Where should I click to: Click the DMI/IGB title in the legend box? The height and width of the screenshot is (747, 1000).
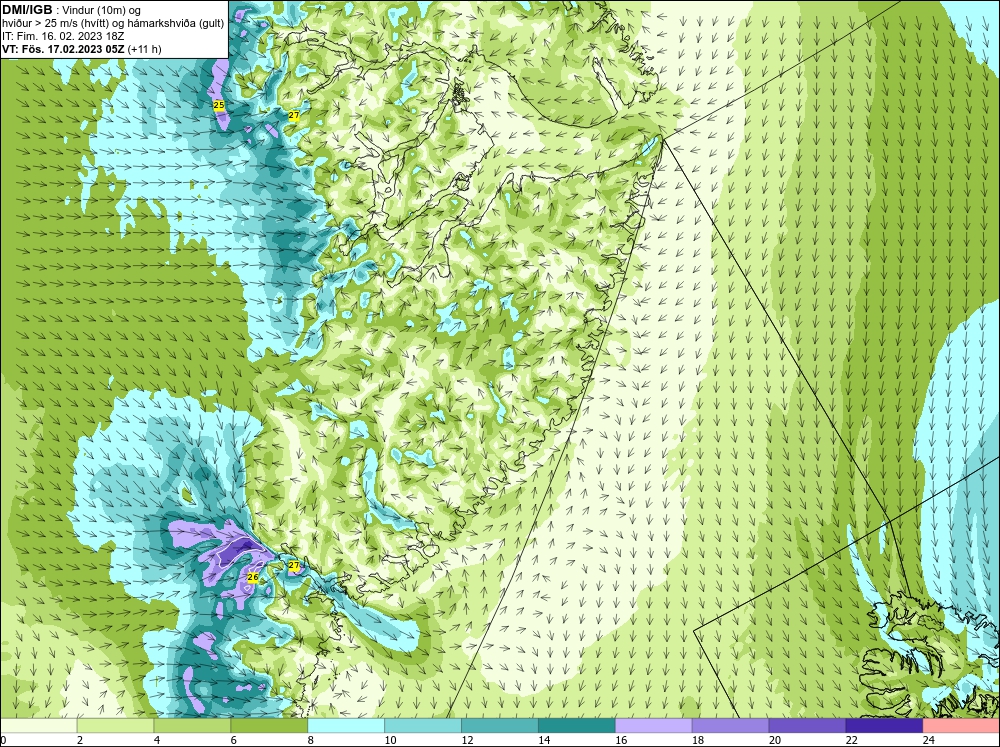pyautogui.click(x=27, y=10)
